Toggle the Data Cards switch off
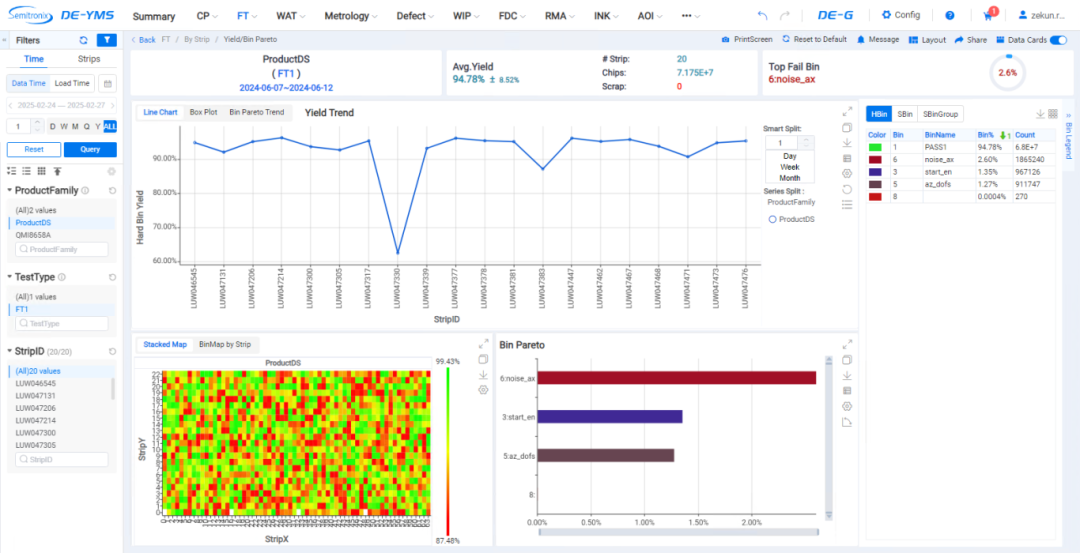The height and width of the screenshot is (553, 1080). click(x=1057, y=40)
